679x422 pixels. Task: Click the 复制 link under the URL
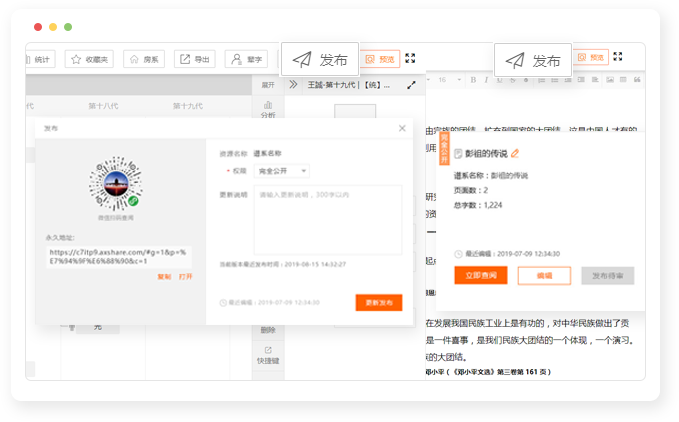click(164, 276)
